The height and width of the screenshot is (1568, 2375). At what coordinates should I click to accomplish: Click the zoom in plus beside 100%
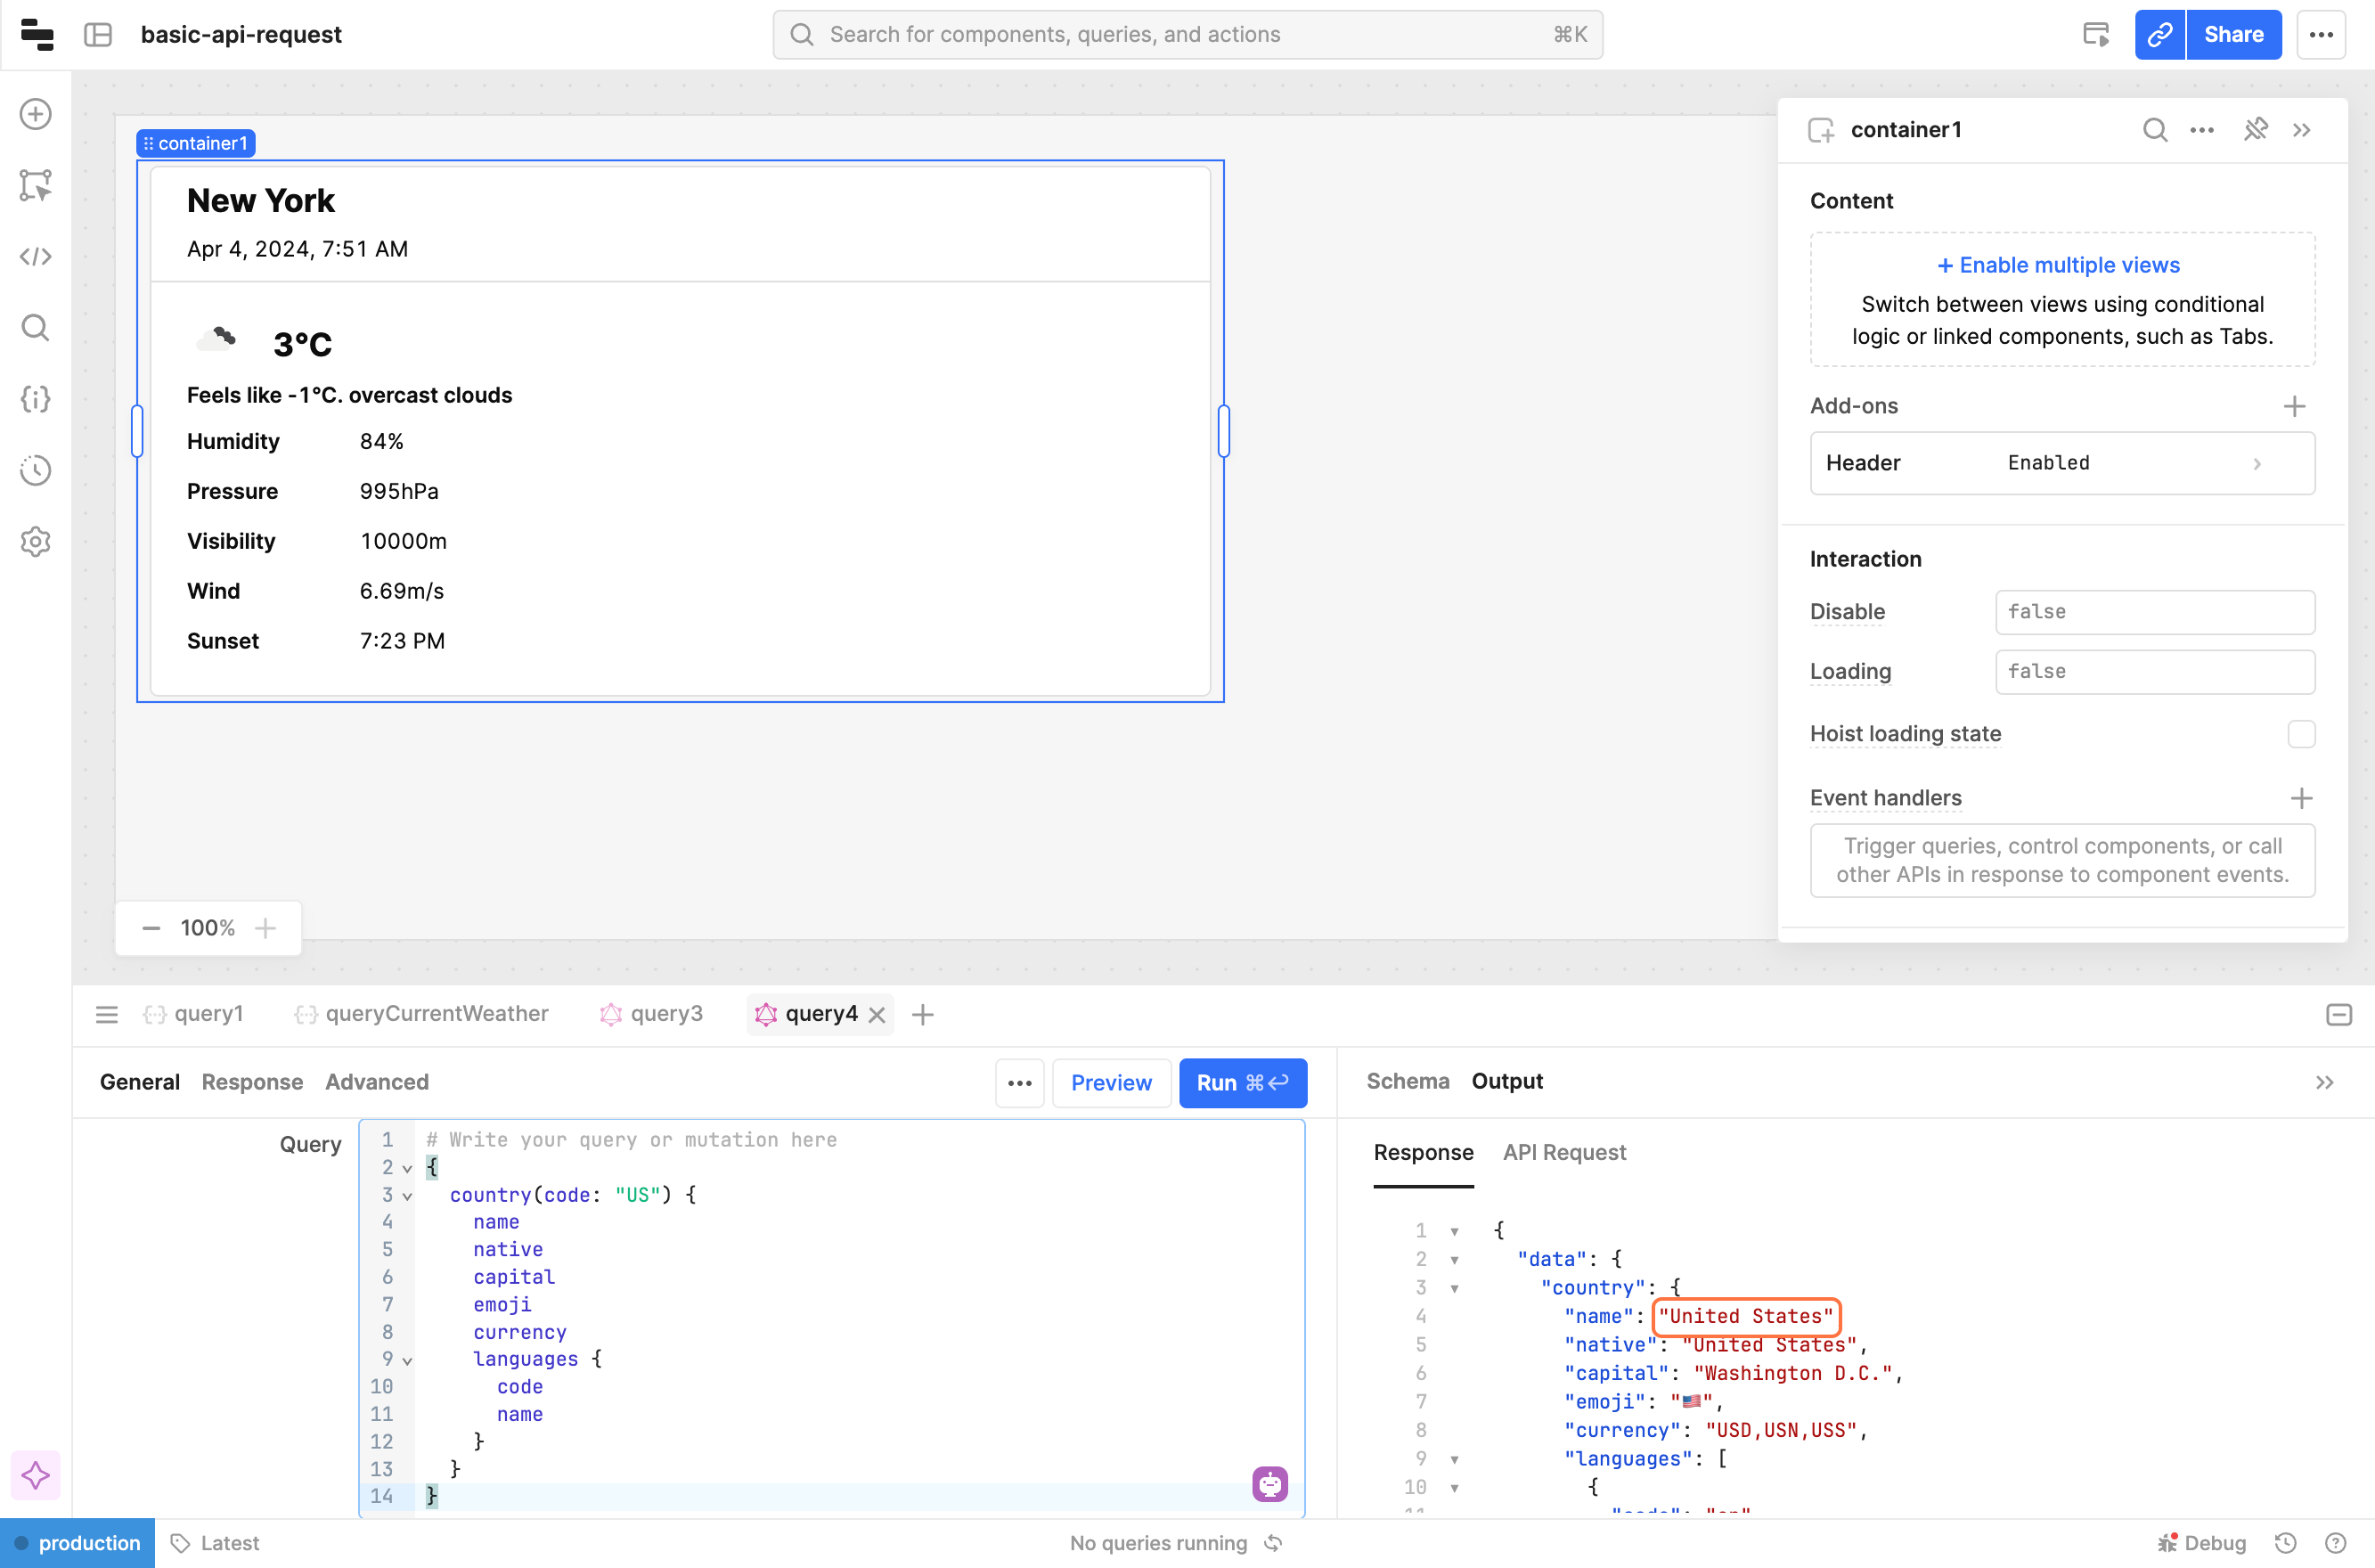click(265, 928)
